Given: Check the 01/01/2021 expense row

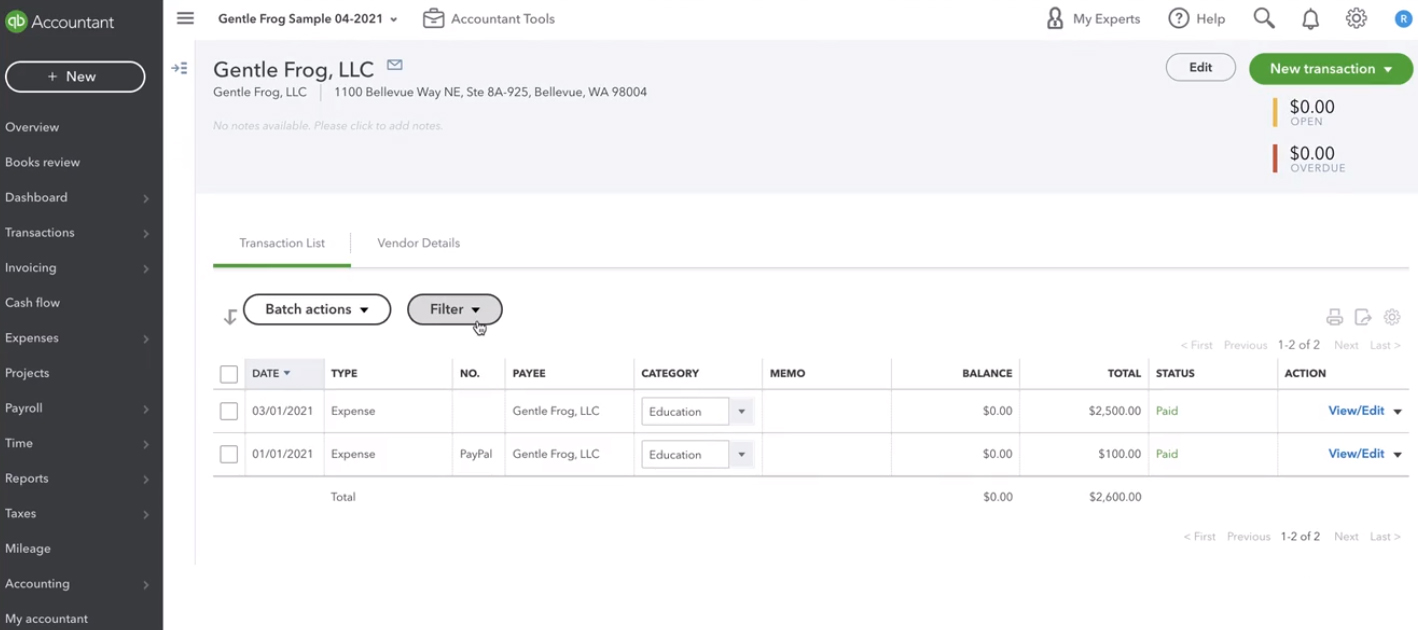Looking at the screenshot, I should [229, 454].
